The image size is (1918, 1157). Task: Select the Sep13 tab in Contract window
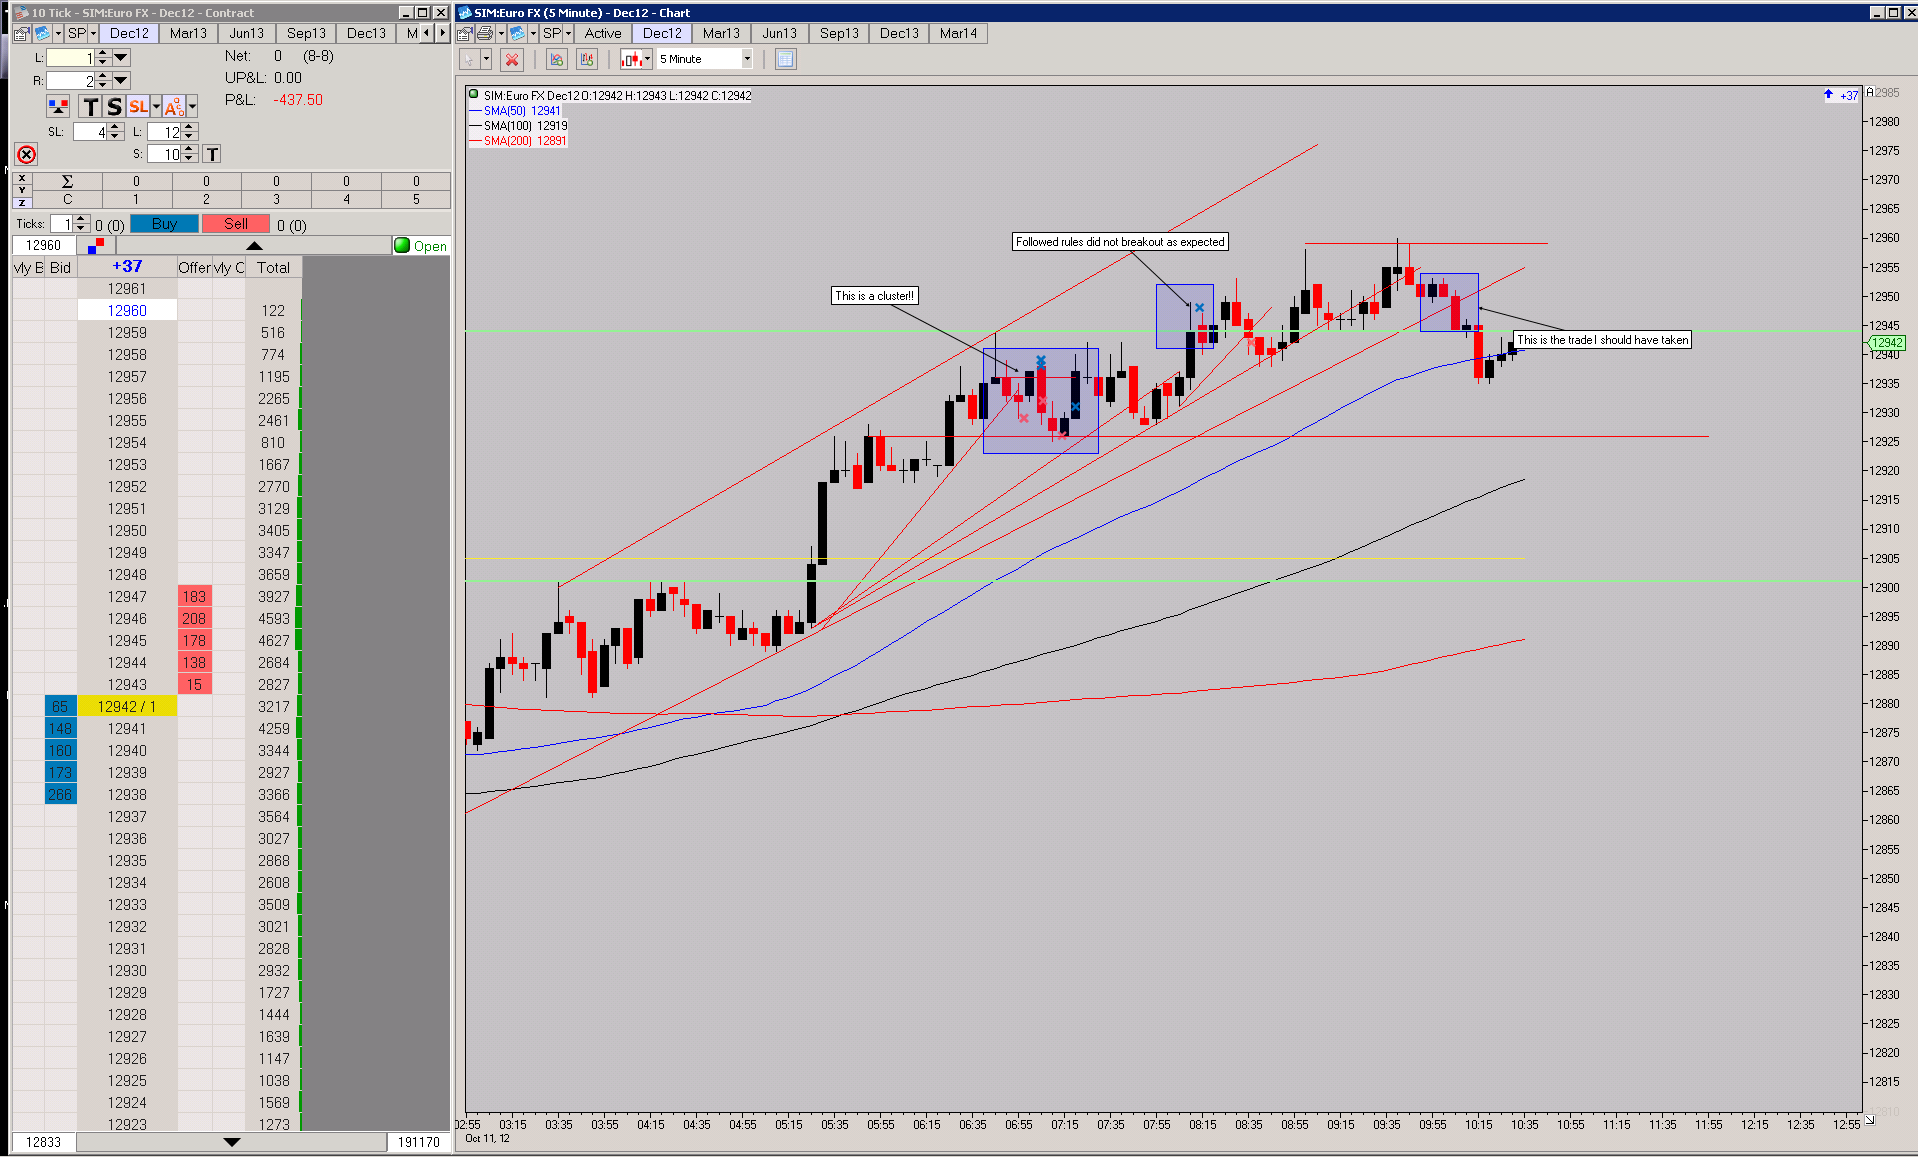tap(306, 33)
